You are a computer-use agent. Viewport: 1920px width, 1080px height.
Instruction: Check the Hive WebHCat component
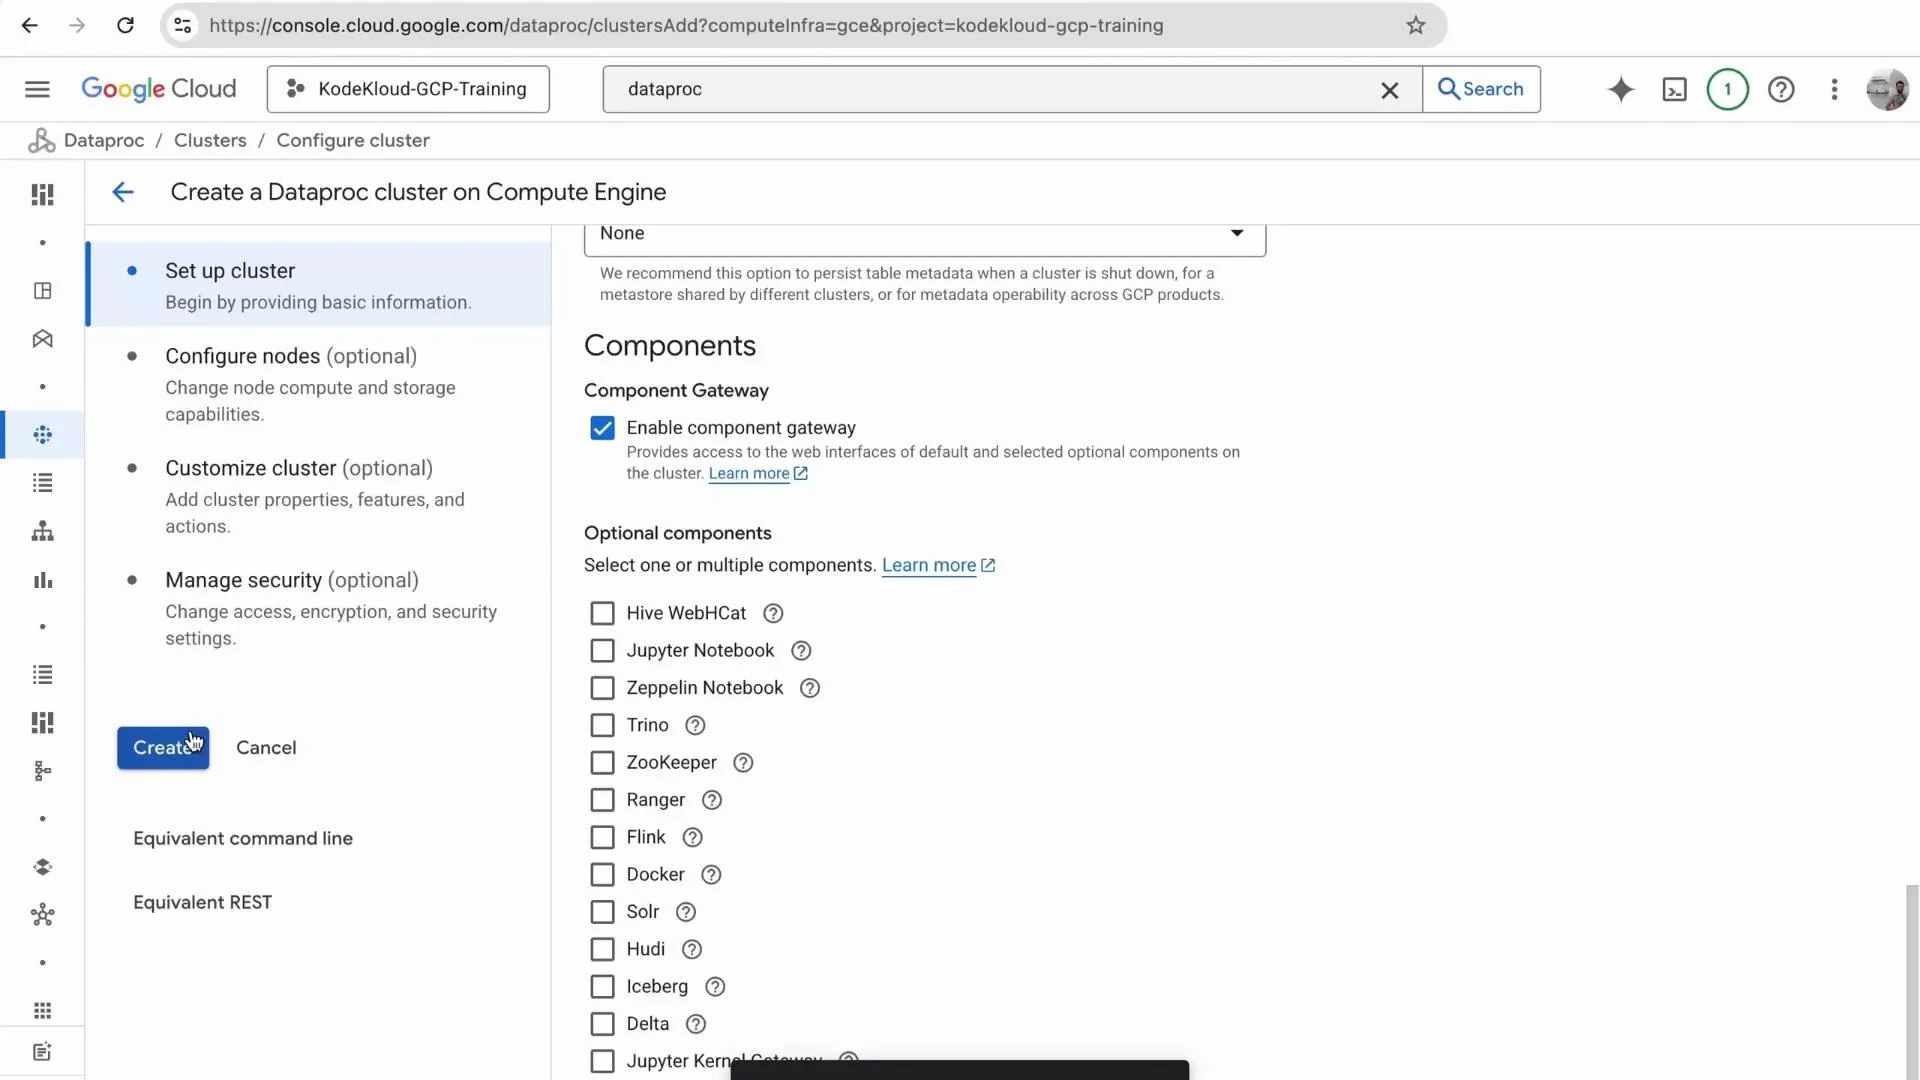tap(602, 613)
